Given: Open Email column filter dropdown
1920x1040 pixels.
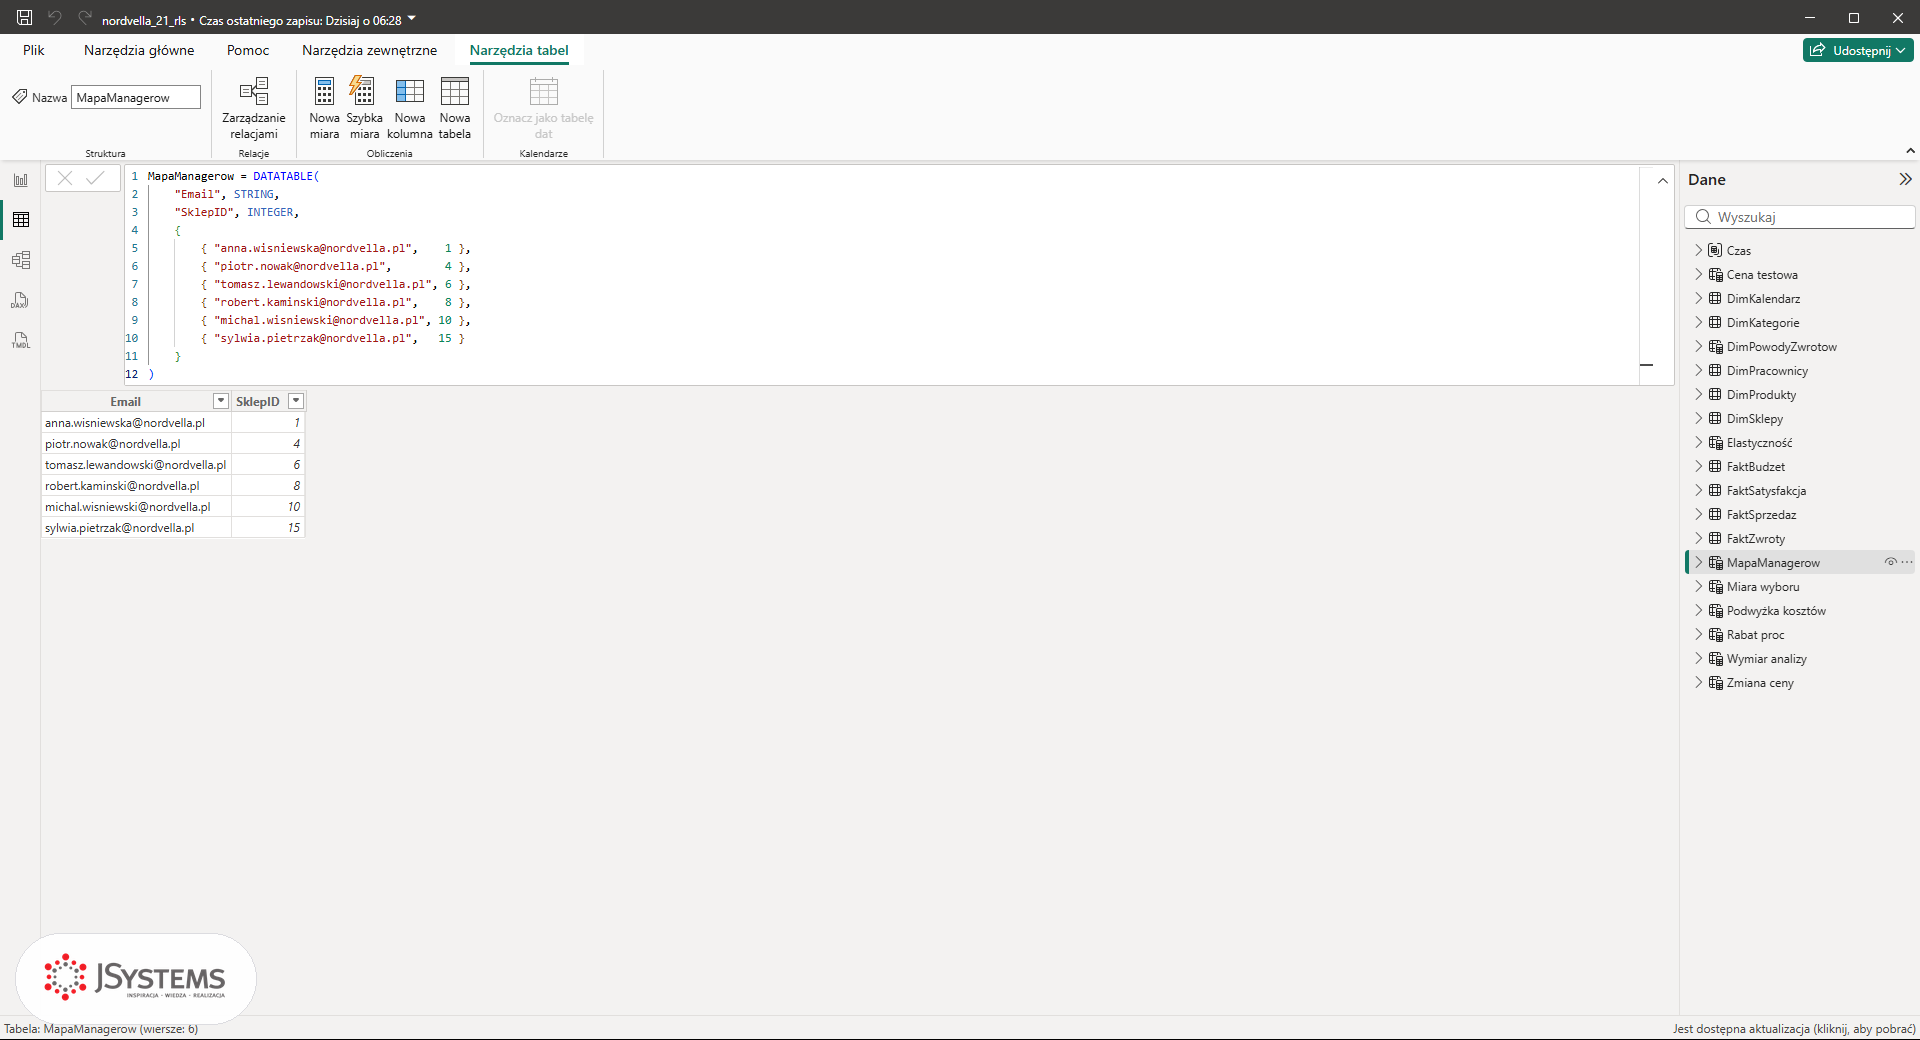Looking at the screenshot, I should 221,401.
